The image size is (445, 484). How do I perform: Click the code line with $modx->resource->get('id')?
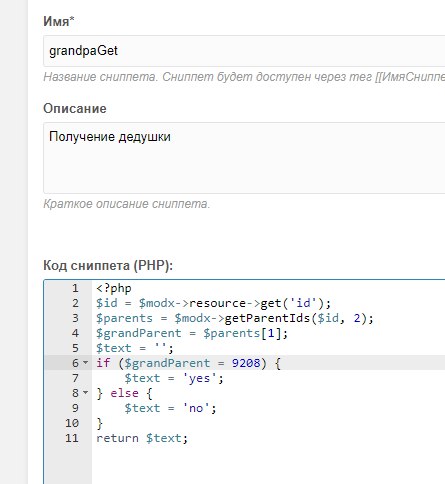point(213,303)
